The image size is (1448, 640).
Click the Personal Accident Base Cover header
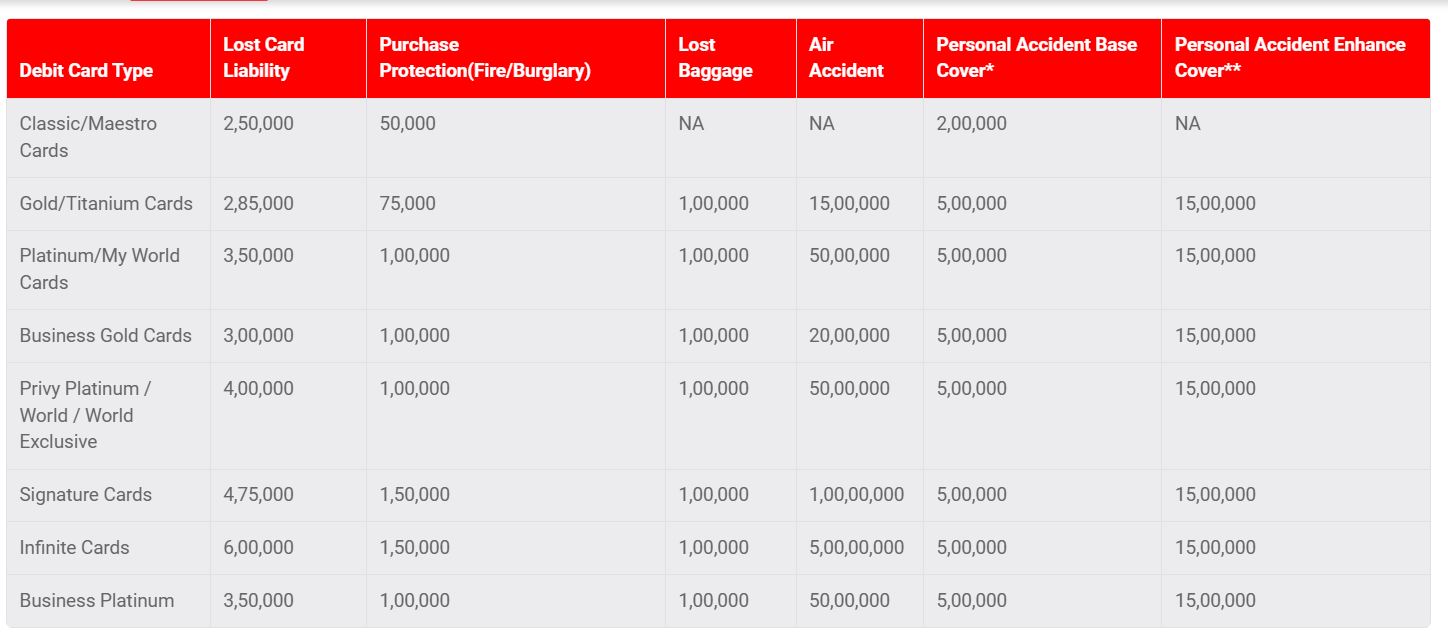point(1036,58)
